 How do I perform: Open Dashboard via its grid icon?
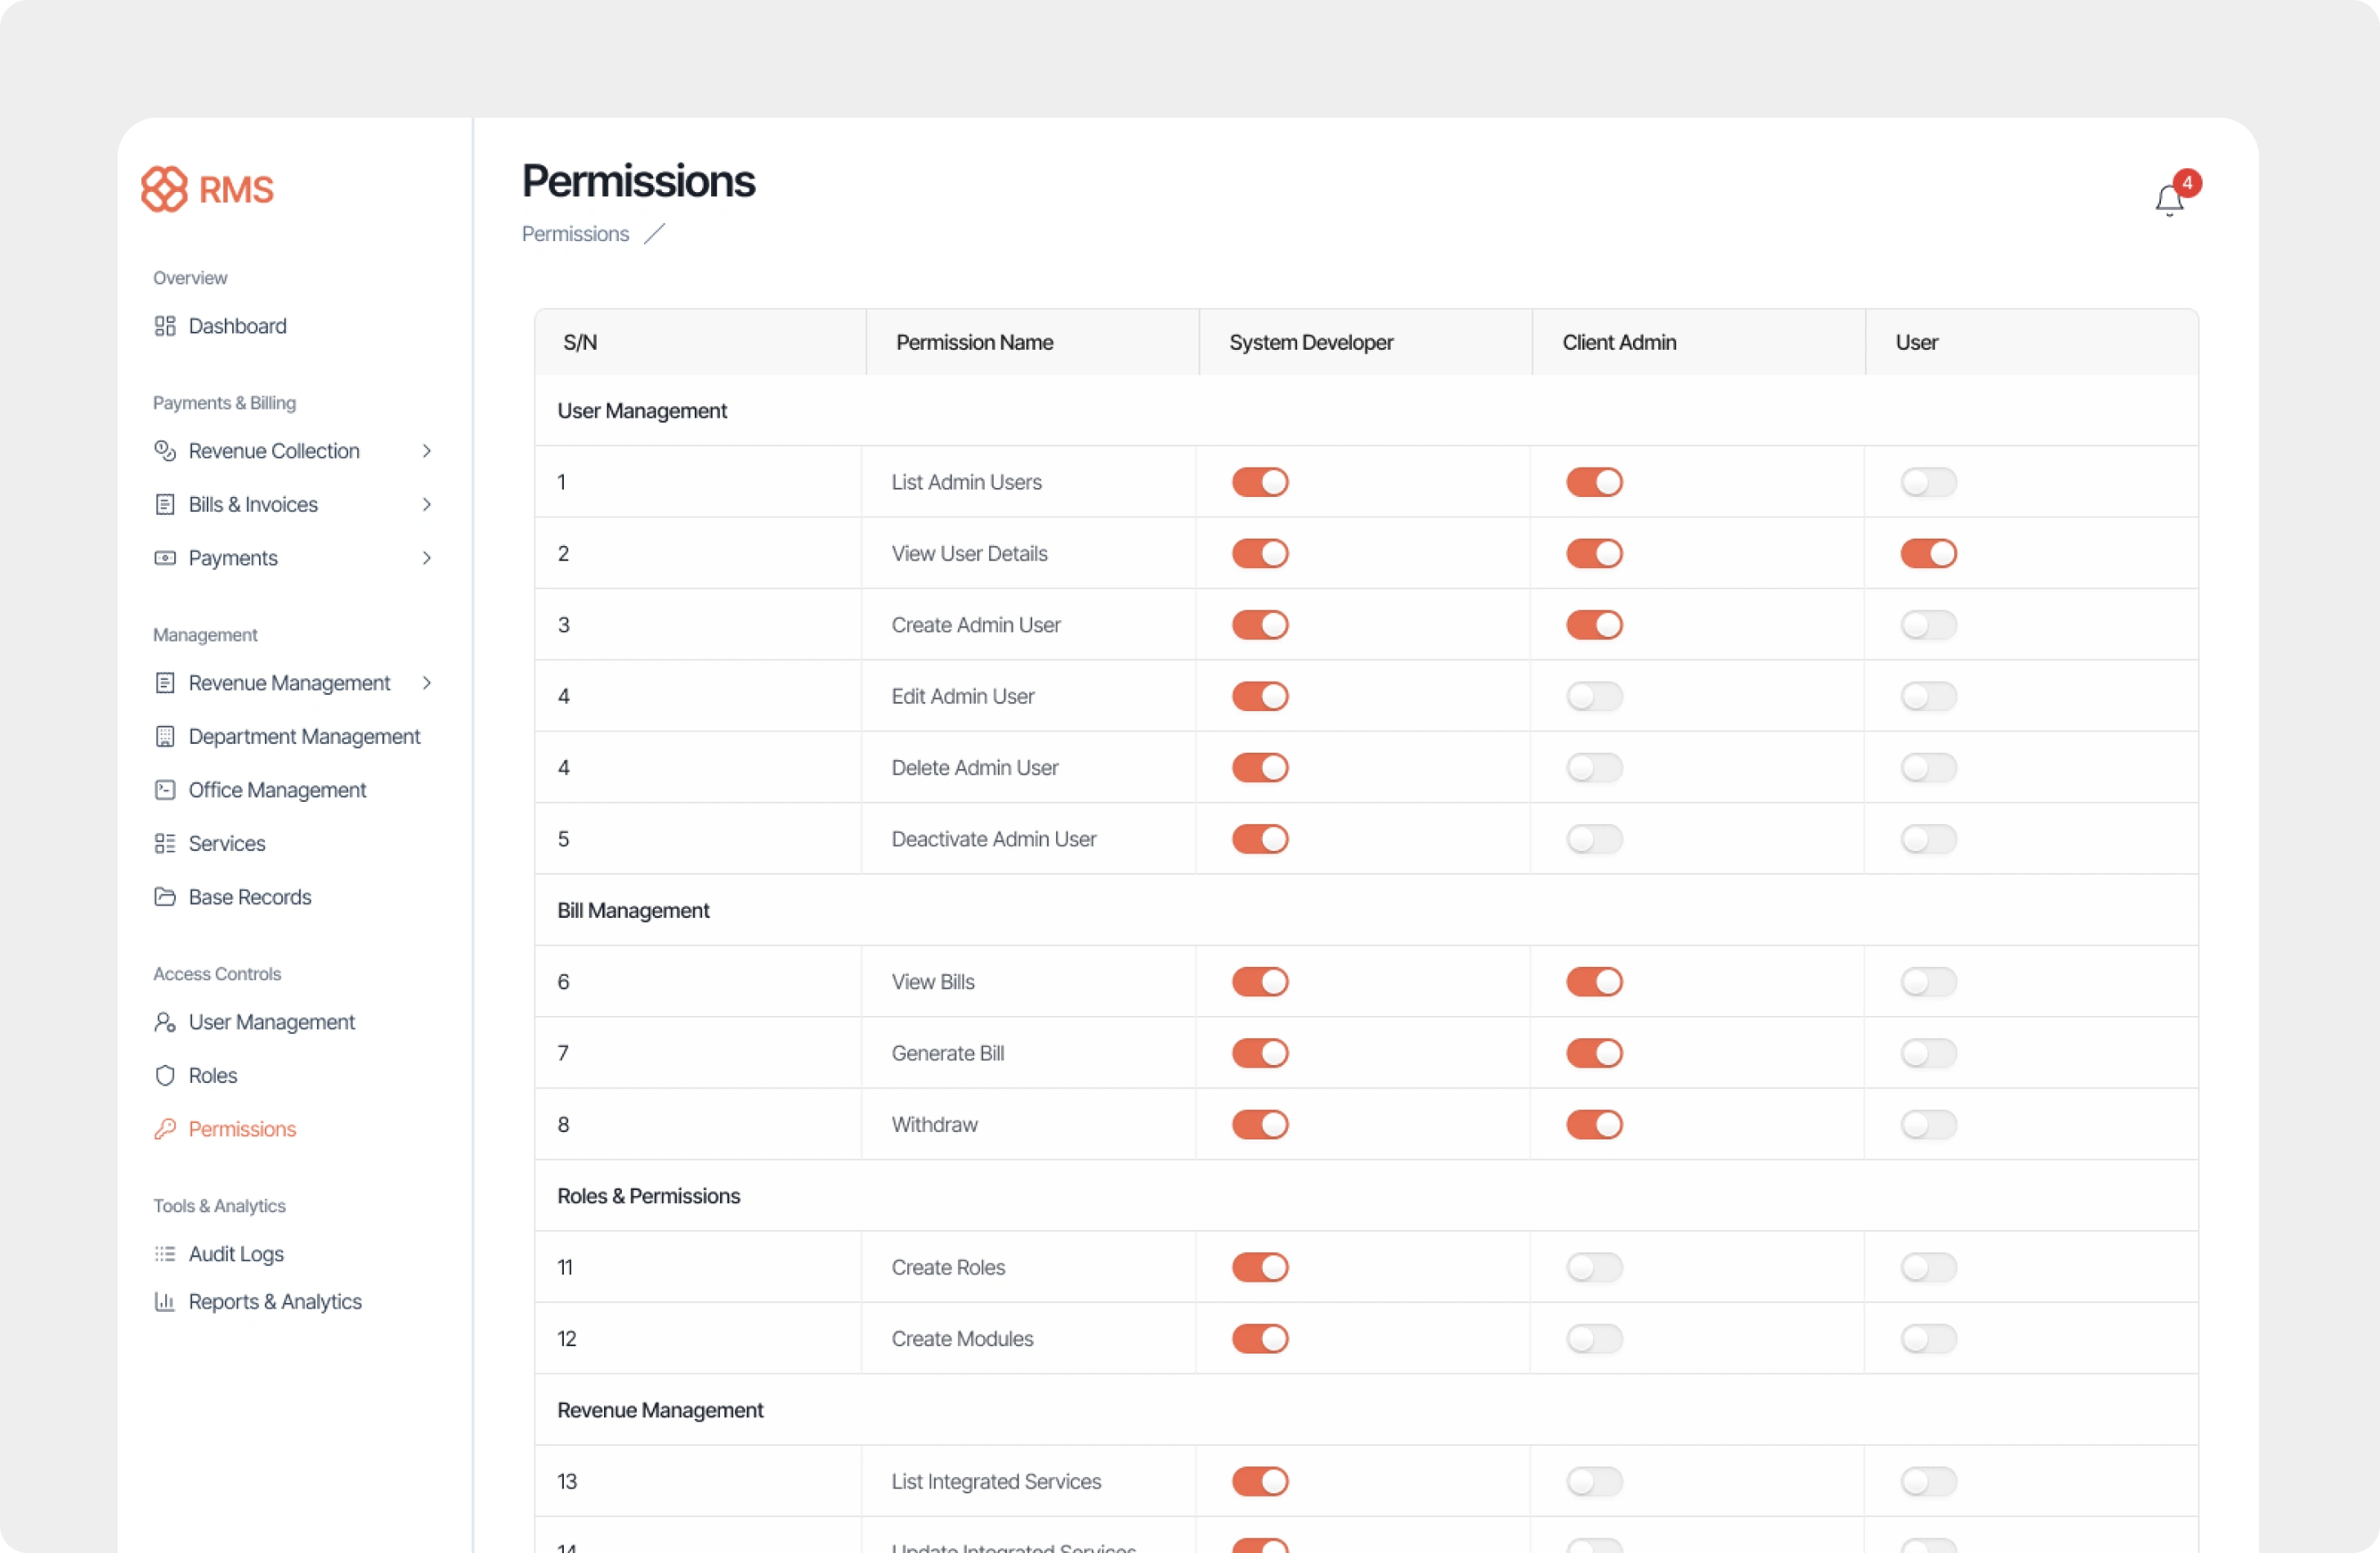pos(165,326)
